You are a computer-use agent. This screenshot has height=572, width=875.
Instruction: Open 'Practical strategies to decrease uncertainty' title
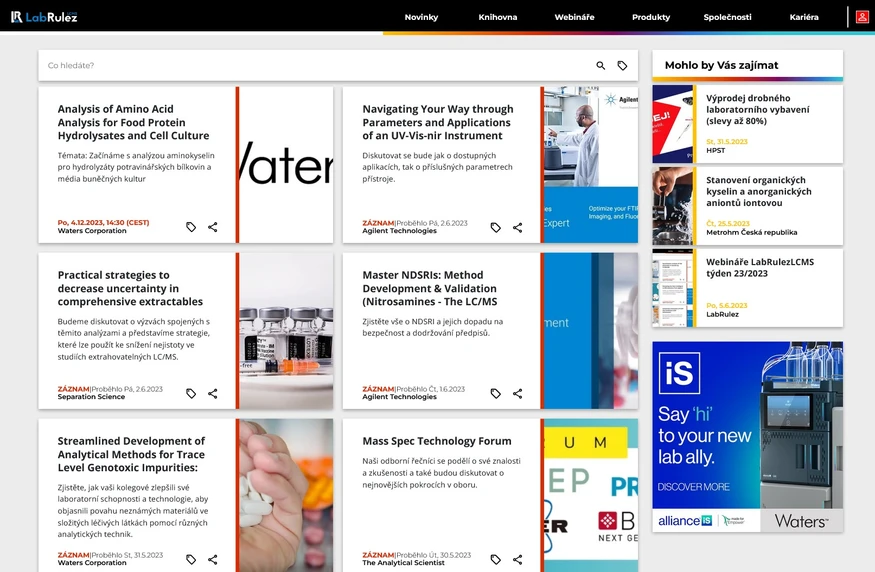coord(130,288)
